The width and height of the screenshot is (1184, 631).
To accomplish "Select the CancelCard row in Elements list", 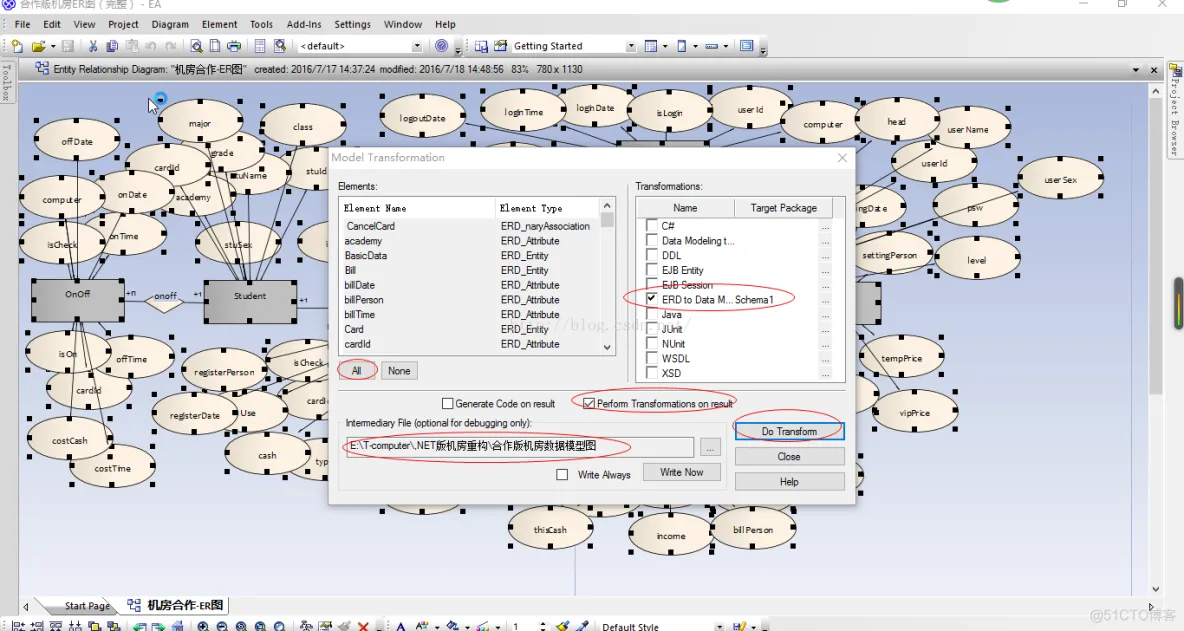I will point(472,226).
